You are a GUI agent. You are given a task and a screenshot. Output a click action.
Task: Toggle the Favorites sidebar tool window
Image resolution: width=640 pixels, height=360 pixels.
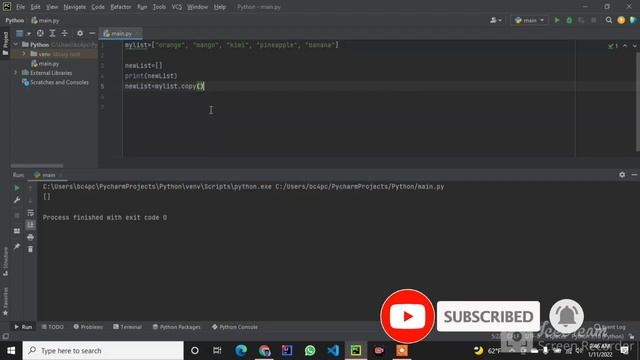pos(5,301)
